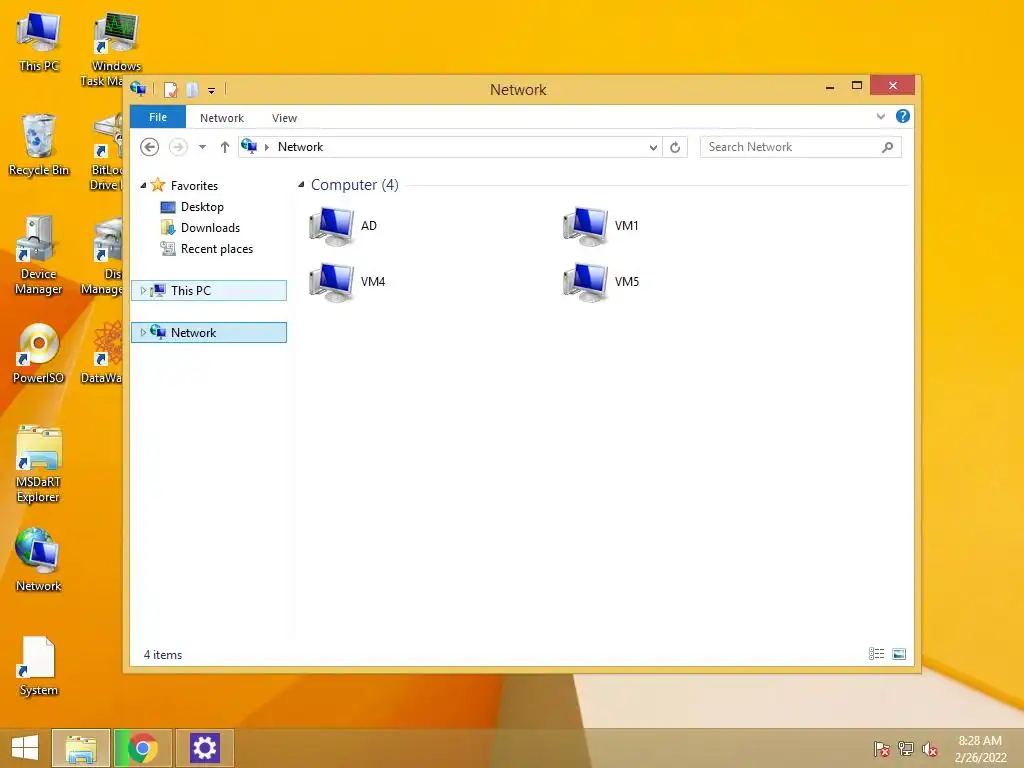The width and height of the screenshot is (1024, 768).
Task: Click Favorites in navigation pane
Action: 194,185
